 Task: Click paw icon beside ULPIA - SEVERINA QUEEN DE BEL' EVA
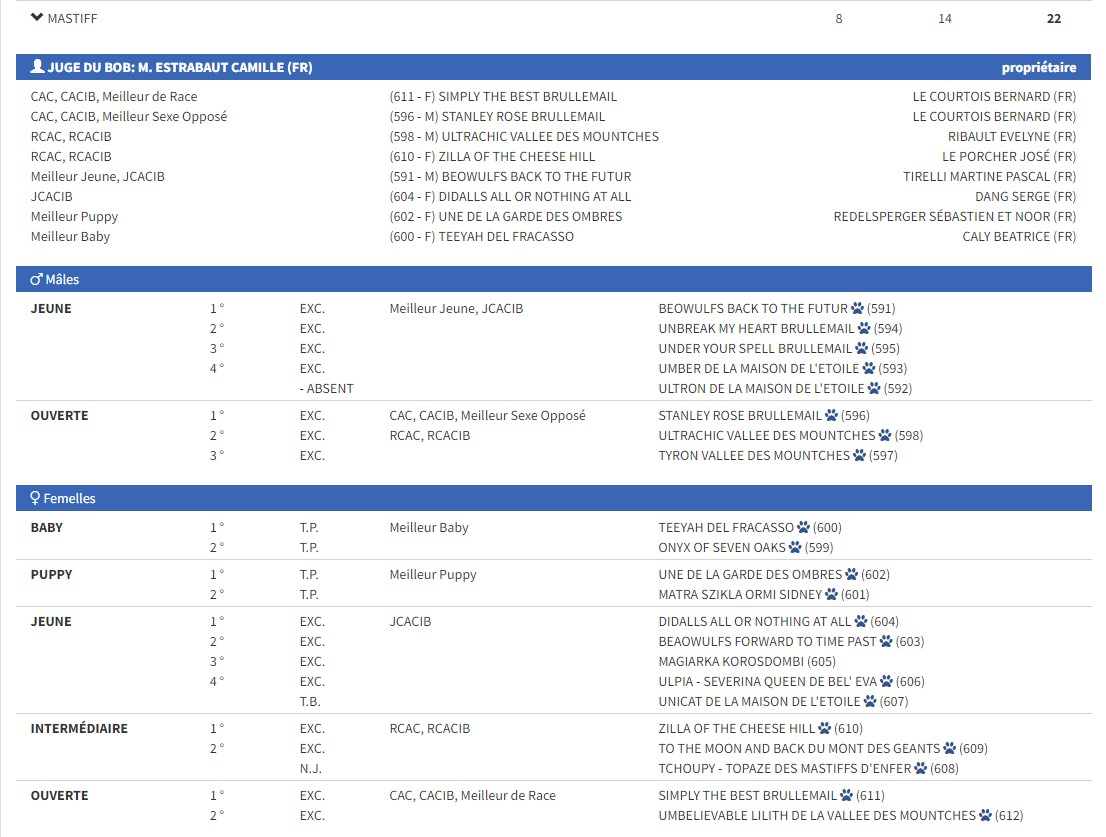click(887, 681)
